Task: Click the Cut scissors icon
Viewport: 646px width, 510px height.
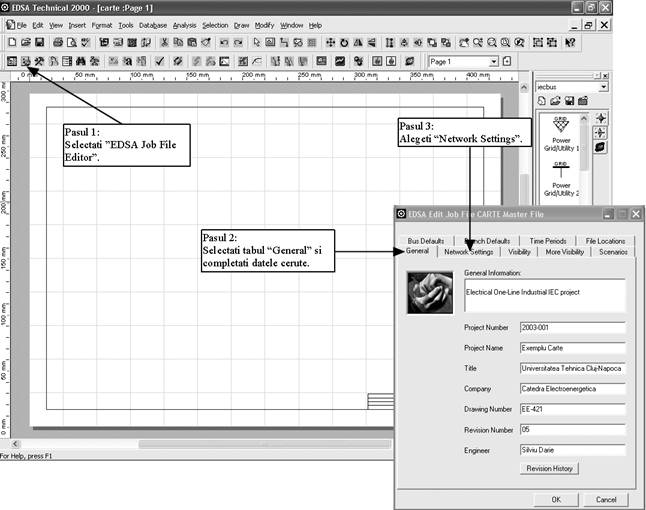Action: click(x=163, y=43)
